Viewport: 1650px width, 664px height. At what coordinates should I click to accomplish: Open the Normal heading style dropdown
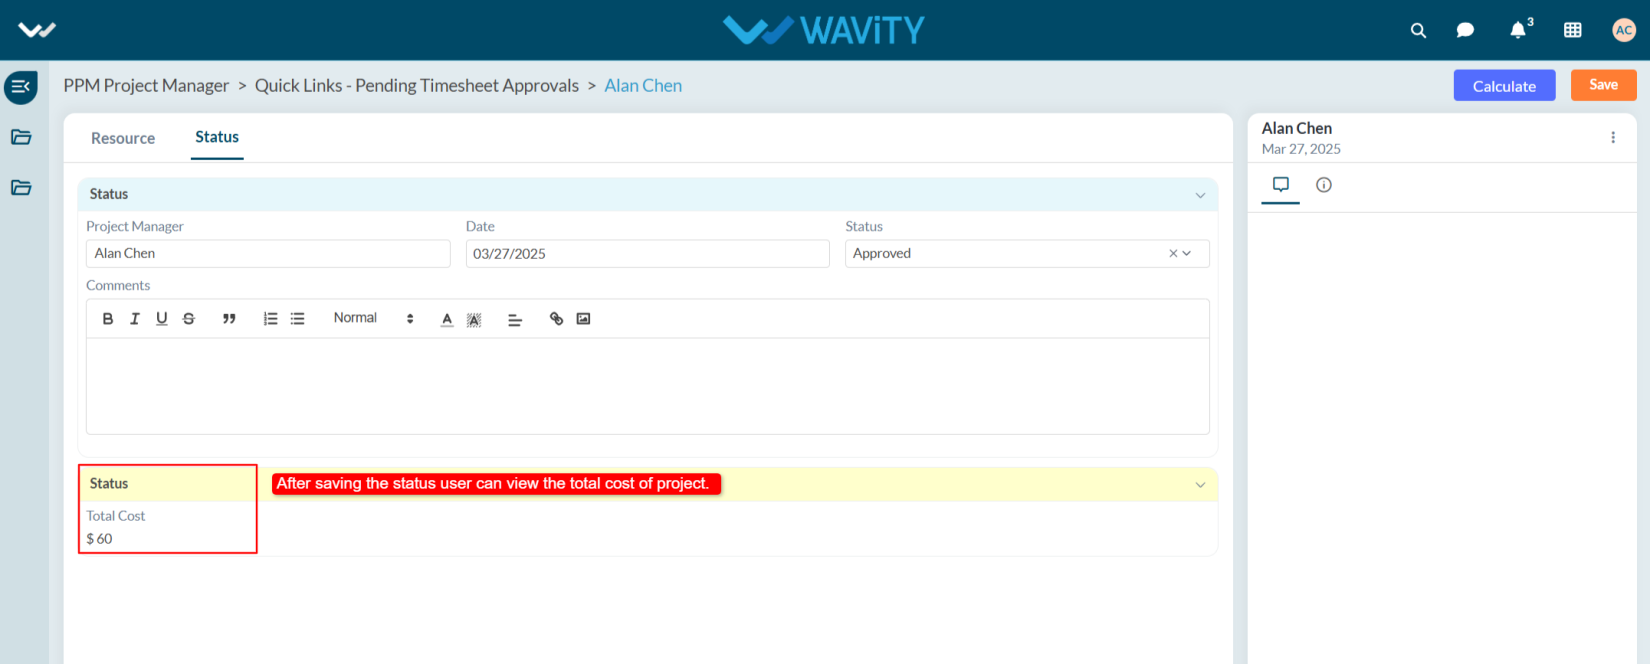pos(373,318)
